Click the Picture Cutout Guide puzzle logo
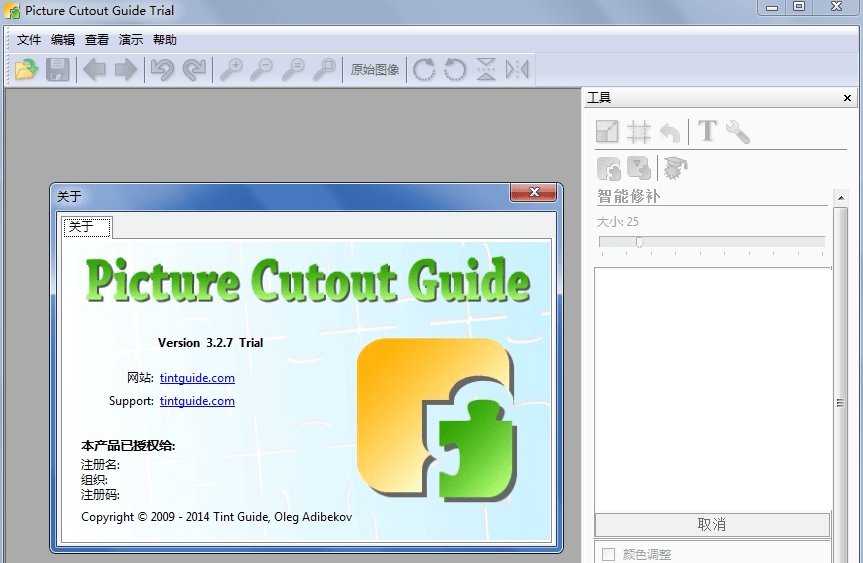The width and height of the screenshot is (863, 563). click(x=436, y=420)
